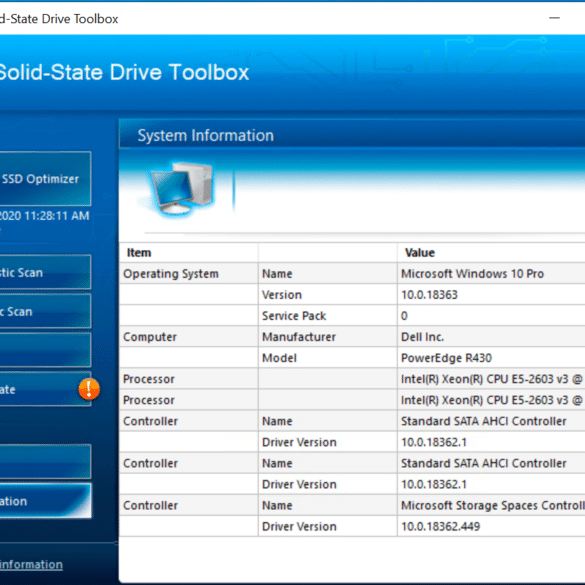
Task: Select the Dell Inc. manufacturer value
Action: (422, 337)
